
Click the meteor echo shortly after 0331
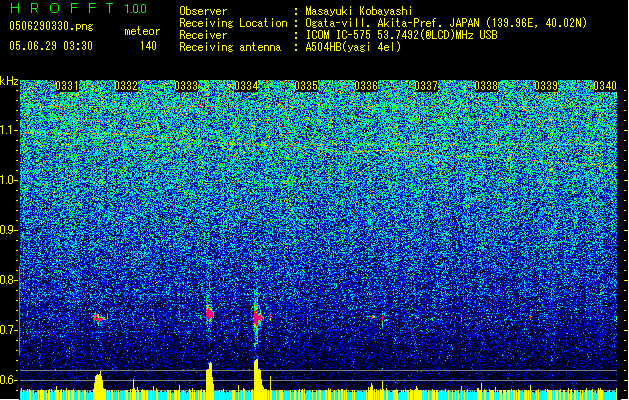[x=98, y=319]
